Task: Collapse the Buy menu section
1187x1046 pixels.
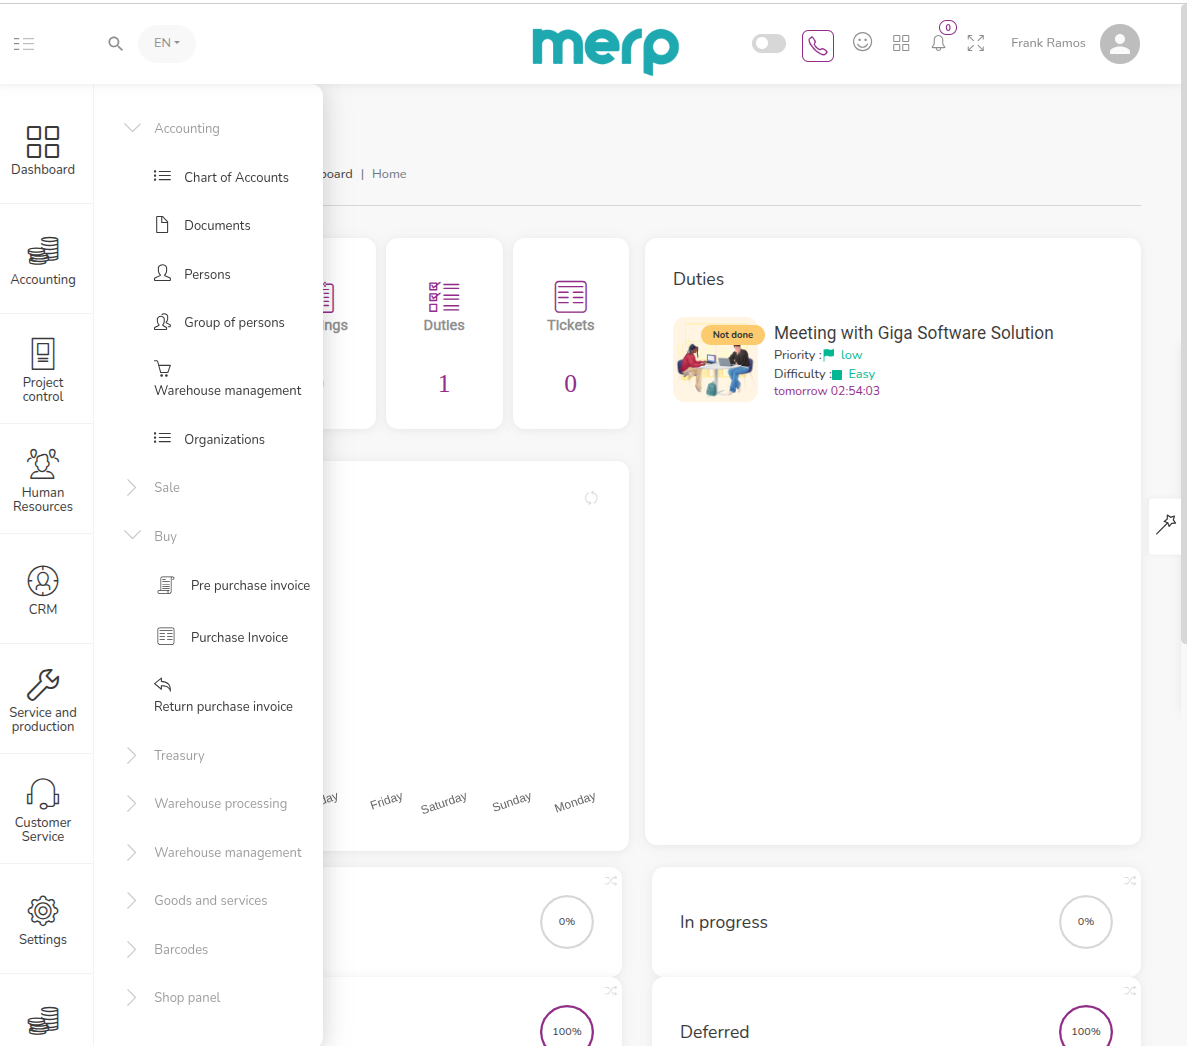Action: (x=165, y=537)
